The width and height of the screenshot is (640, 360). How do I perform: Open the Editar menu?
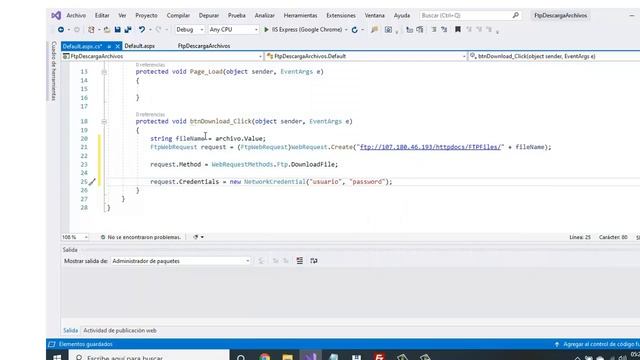pos(102,16)
